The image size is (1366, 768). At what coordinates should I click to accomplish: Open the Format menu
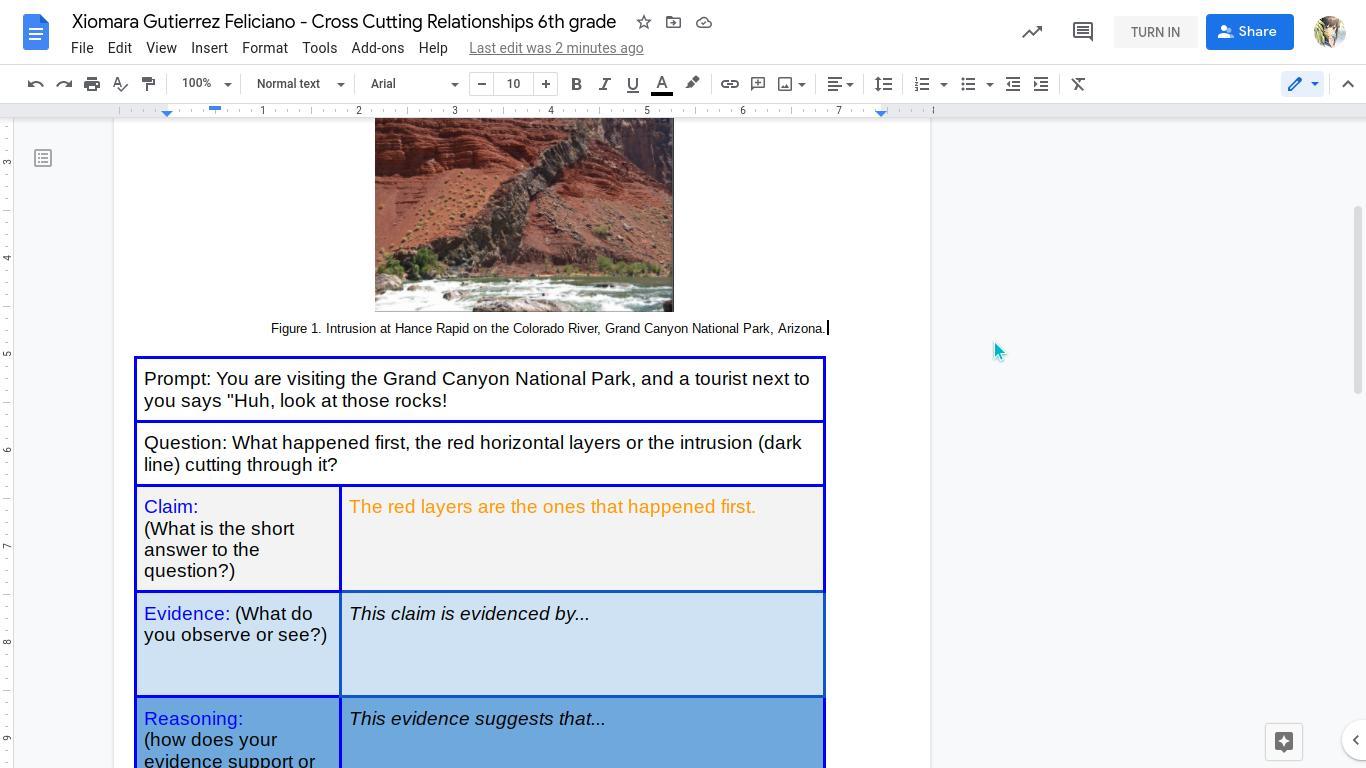264,48
